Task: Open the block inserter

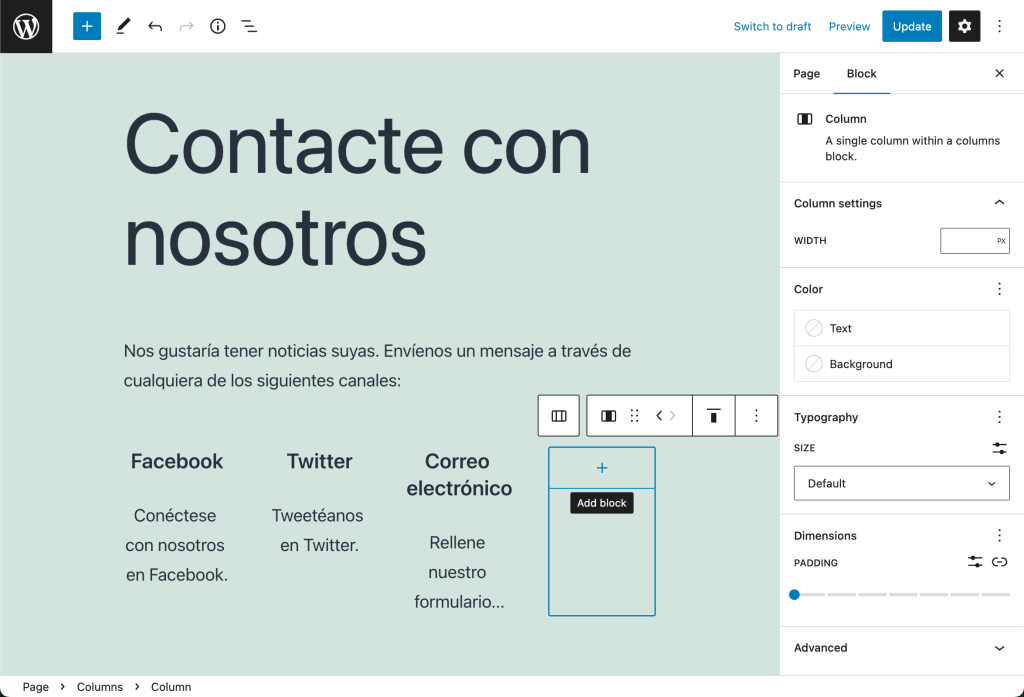Action: [86, 26]
